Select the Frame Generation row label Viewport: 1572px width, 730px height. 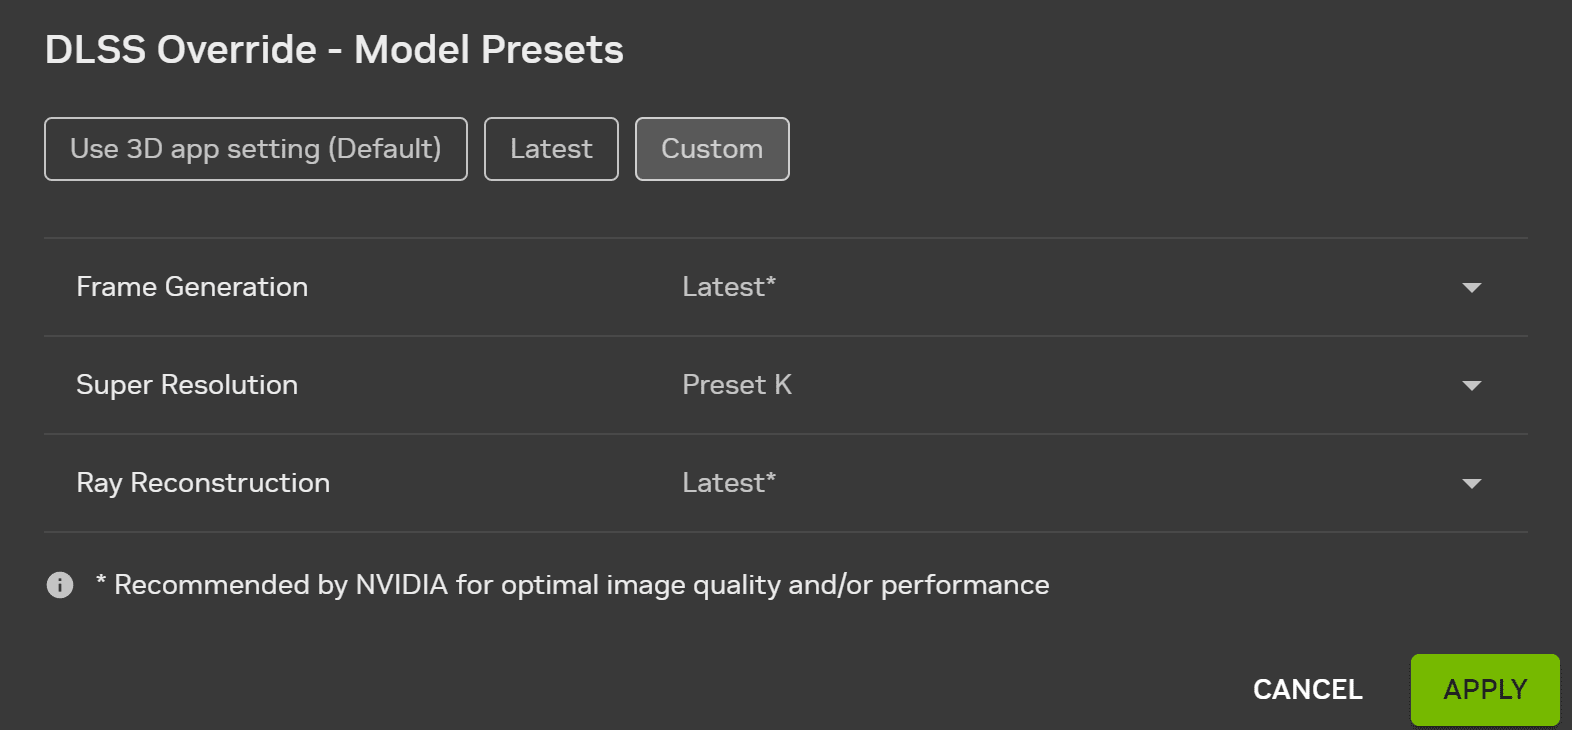(192, 287)
